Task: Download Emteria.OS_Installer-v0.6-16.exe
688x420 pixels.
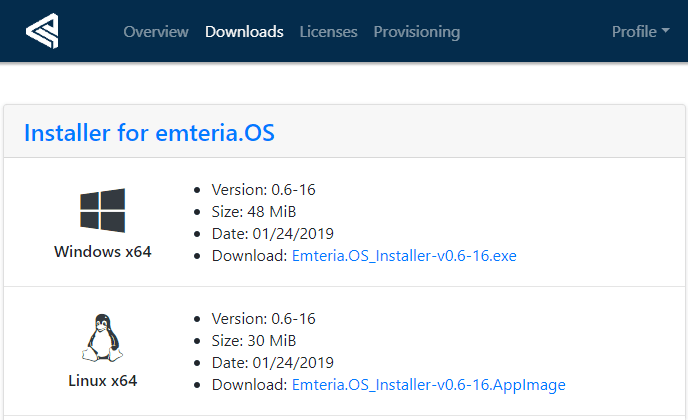Action: 404,255
